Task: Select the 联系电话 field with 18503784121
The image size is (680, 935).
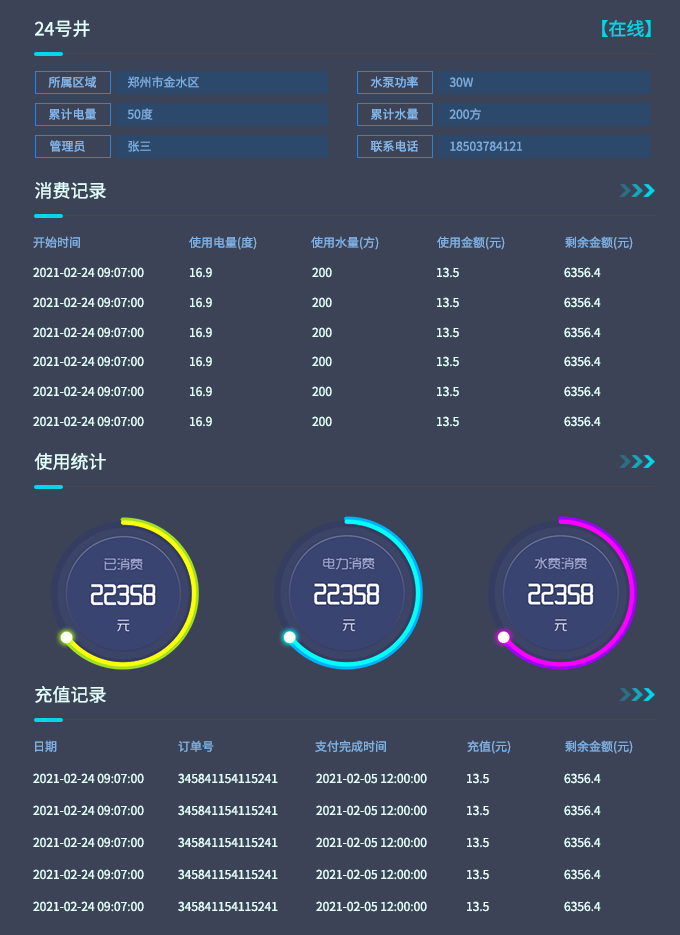Action: [543, 147]
